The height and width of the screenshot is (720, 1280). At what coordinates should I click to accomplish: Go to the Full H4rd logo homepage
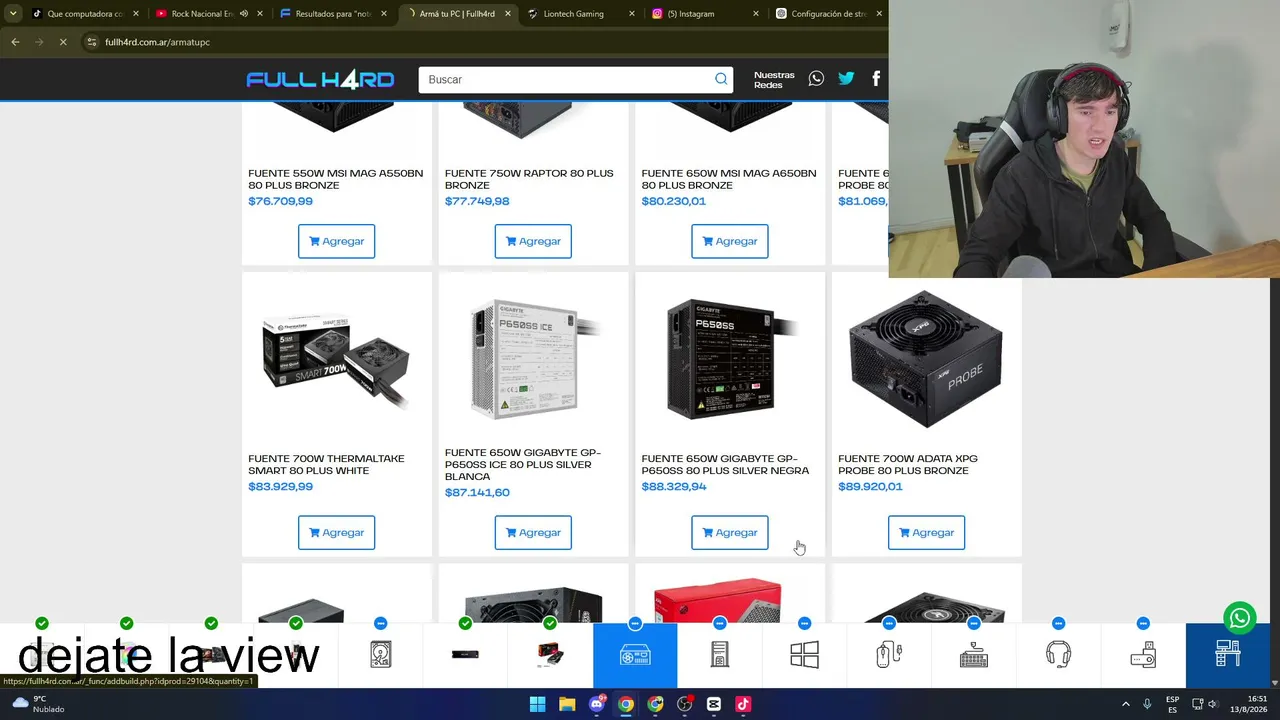[x=320, y=80]
